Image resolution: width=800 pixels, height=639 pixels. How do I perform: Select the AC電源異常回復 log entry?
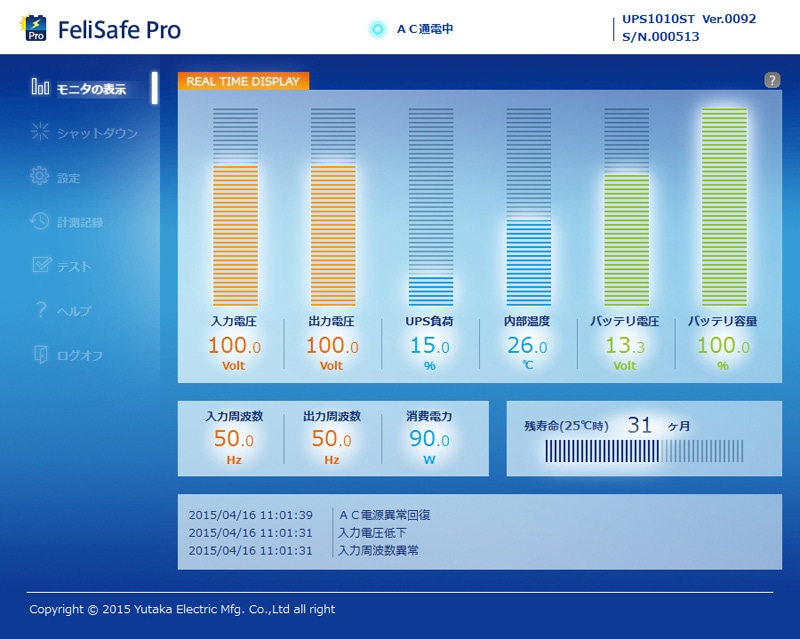point(384,515)
